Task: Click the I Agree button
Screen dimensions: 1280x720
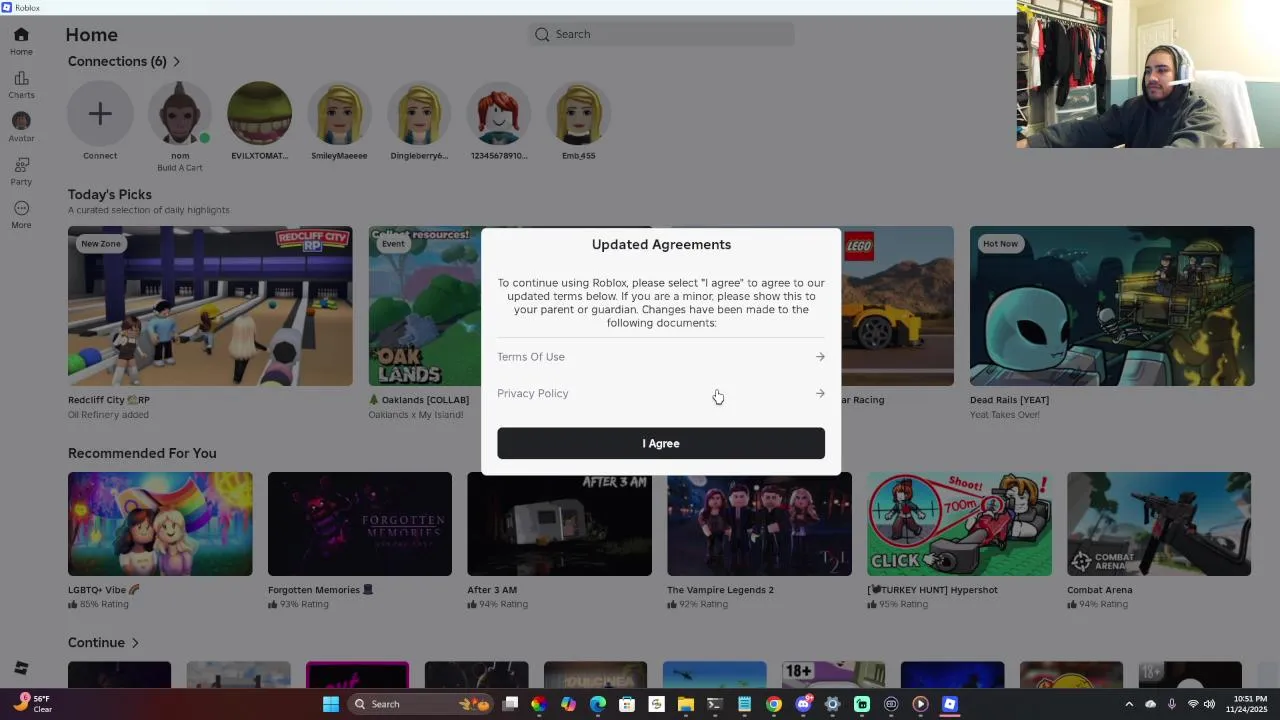Action: click(661, 443)
